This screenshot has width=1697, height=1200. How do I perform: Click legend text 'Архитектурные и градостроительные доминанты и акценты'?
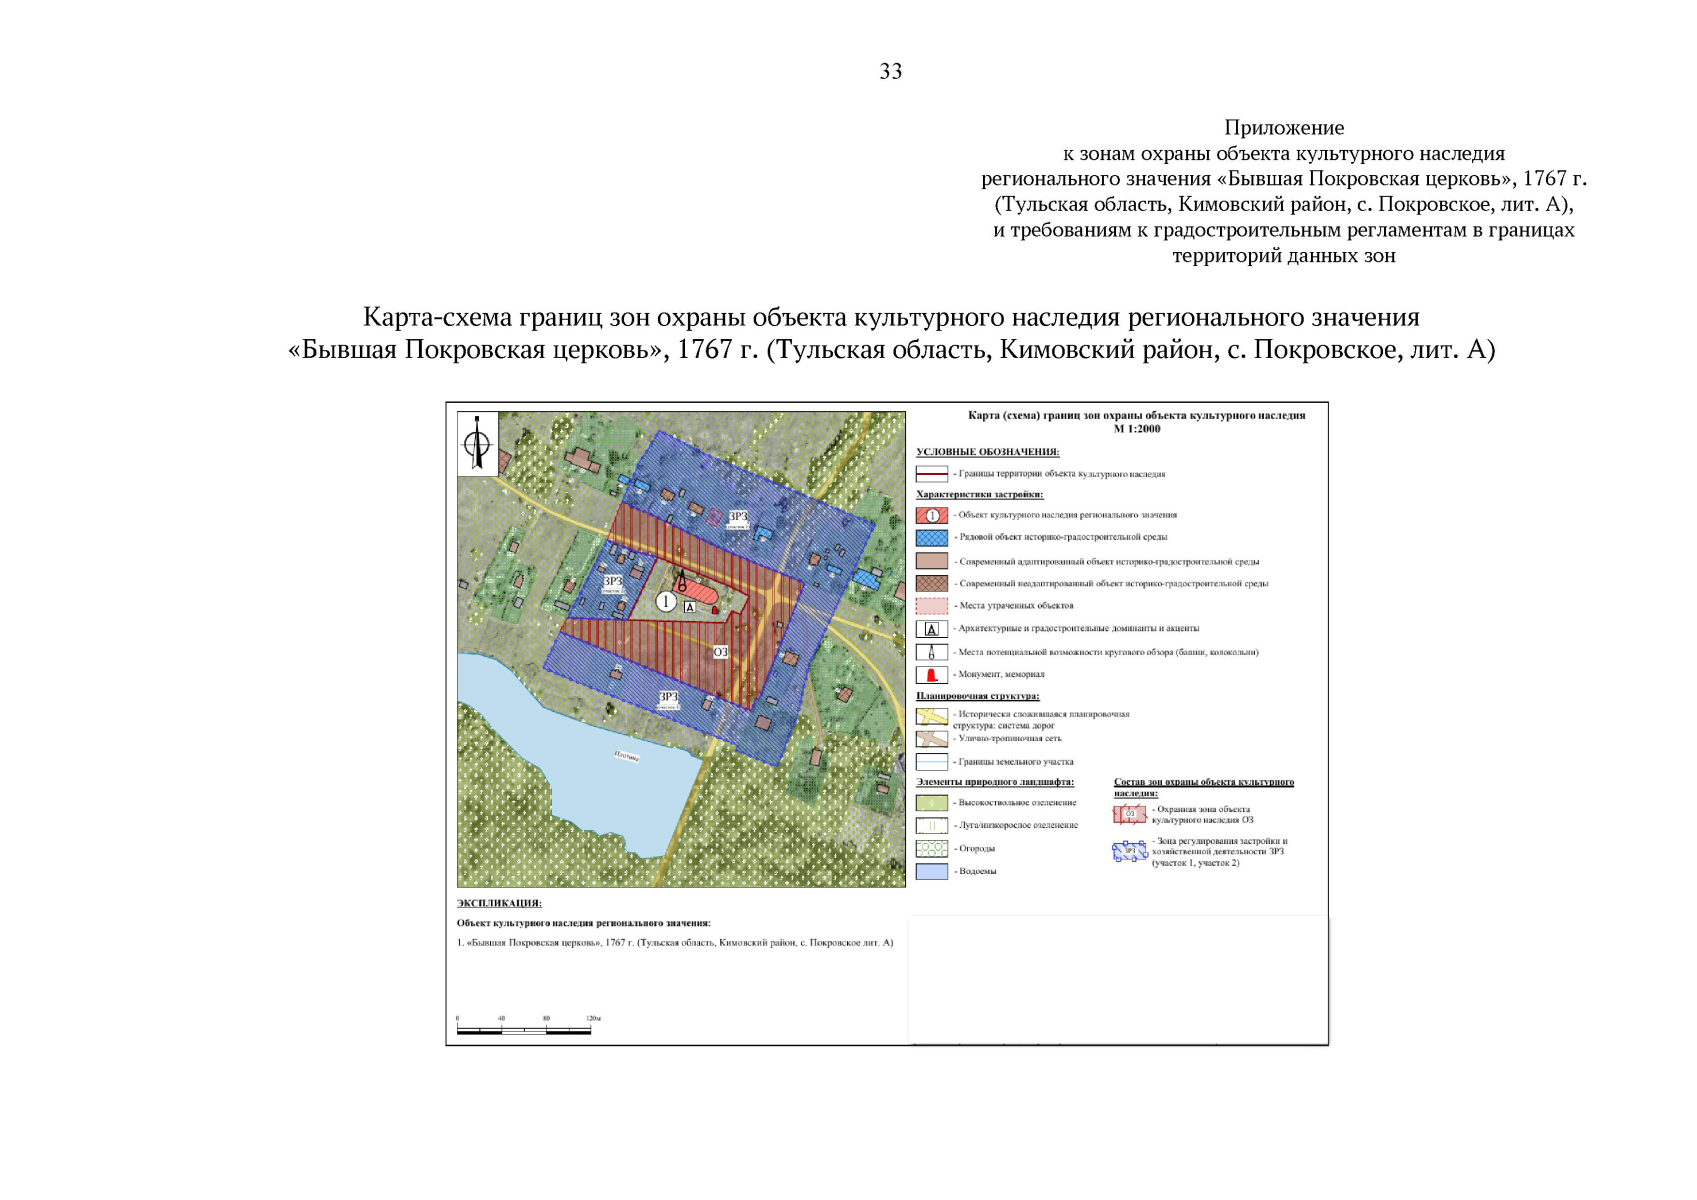pyautogui.click(x=1078, y=629)
